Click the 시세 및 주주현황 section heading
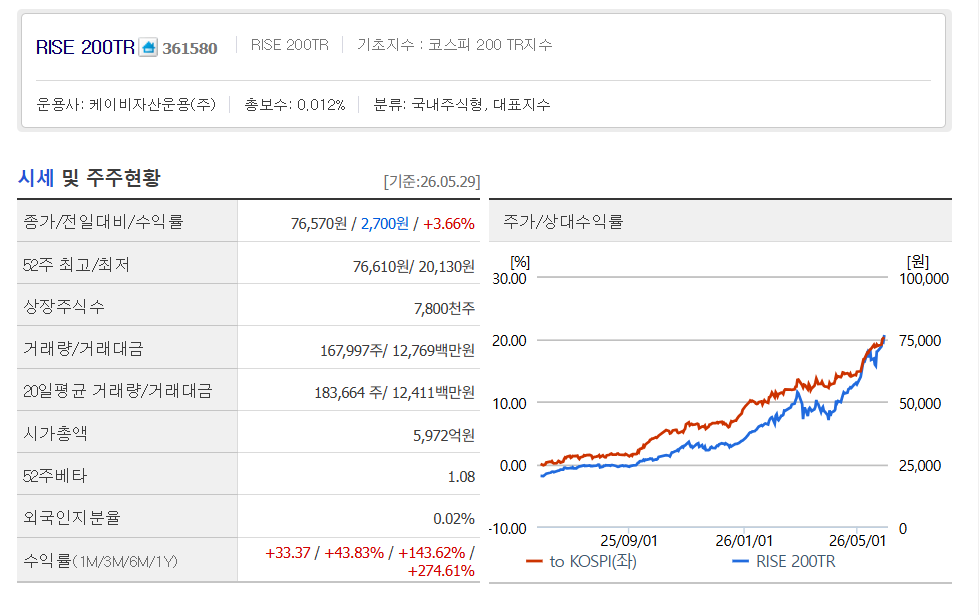This screenshot has width=979, height=615. (x=89, y=178)
